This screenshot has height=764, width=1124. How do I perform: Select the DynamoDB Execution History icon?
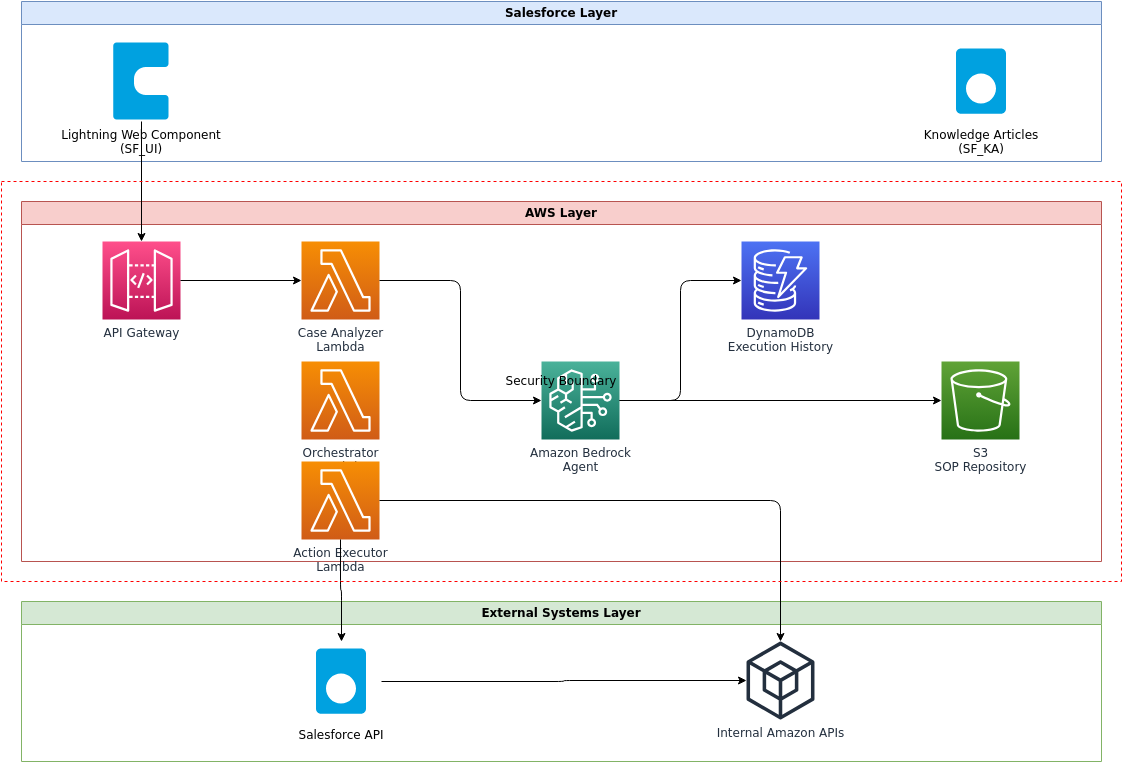(x=780, y=281)
